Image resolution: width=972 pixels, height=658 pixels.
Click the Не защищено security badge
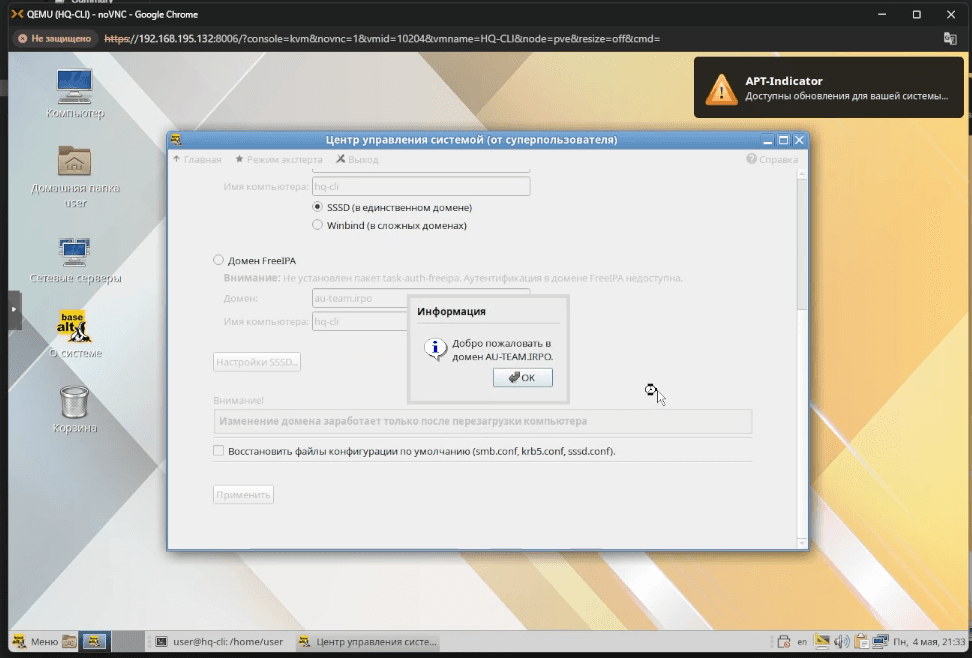(x=55, y=38)
